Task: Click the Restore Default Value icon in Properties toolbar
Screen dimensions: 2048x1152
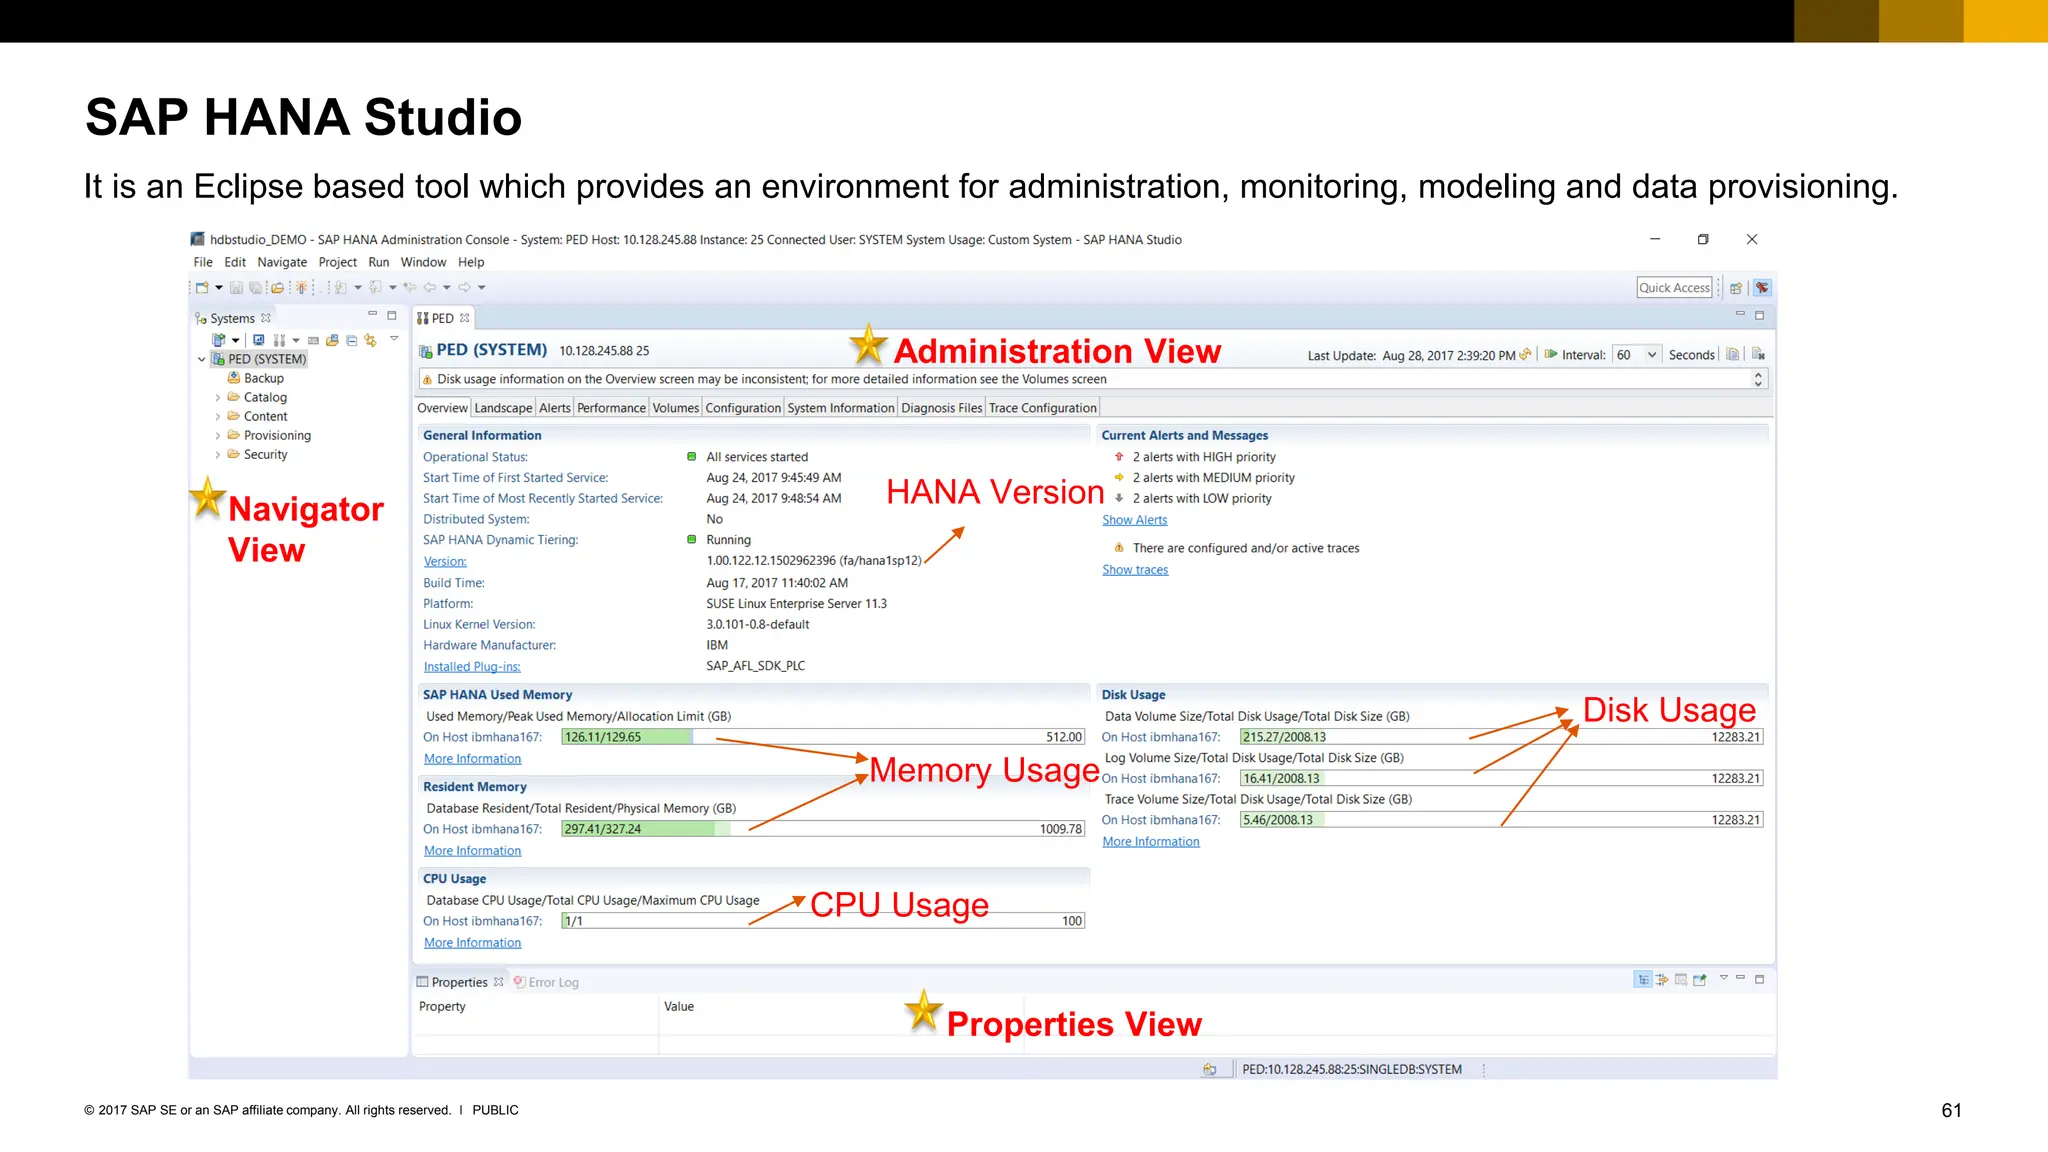Action: (x=1681, y=980)
